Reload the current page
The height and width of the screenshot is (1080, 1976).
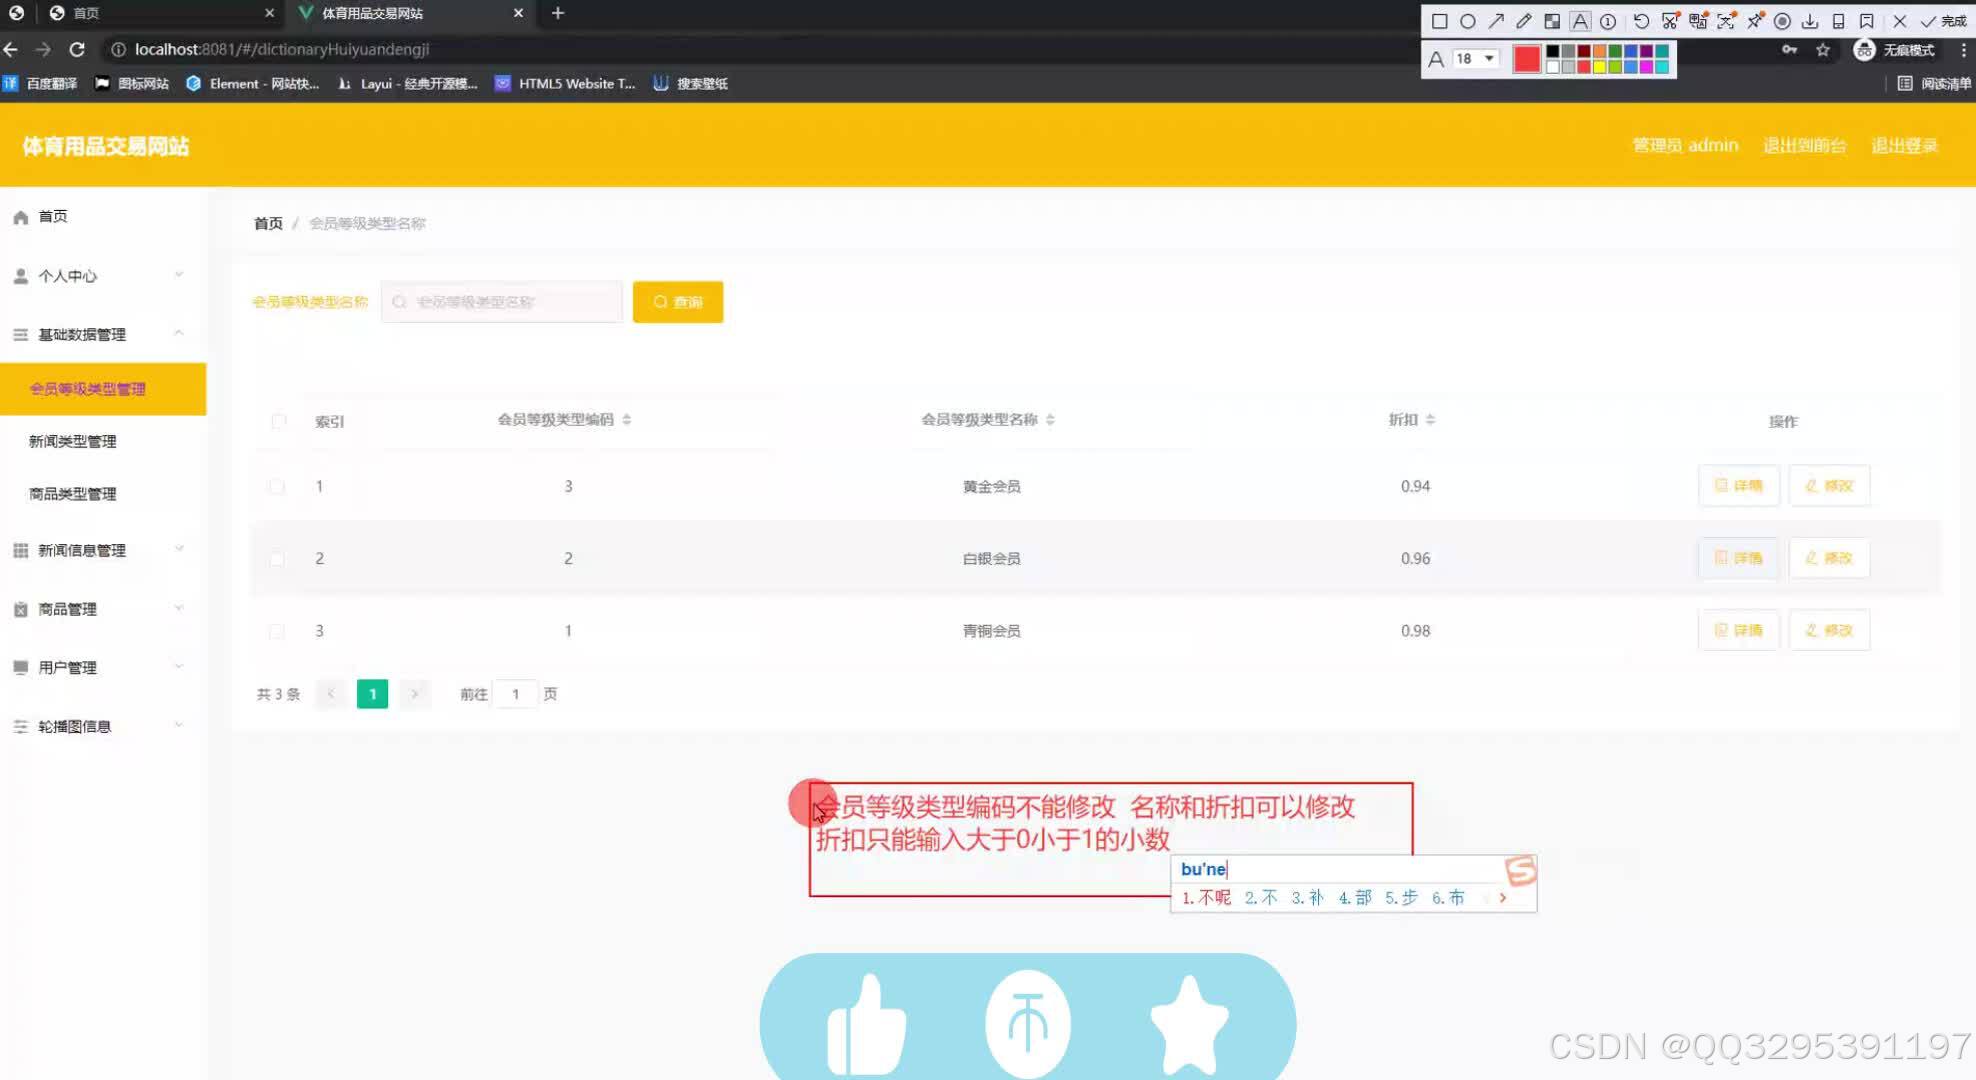coord(77,49)
